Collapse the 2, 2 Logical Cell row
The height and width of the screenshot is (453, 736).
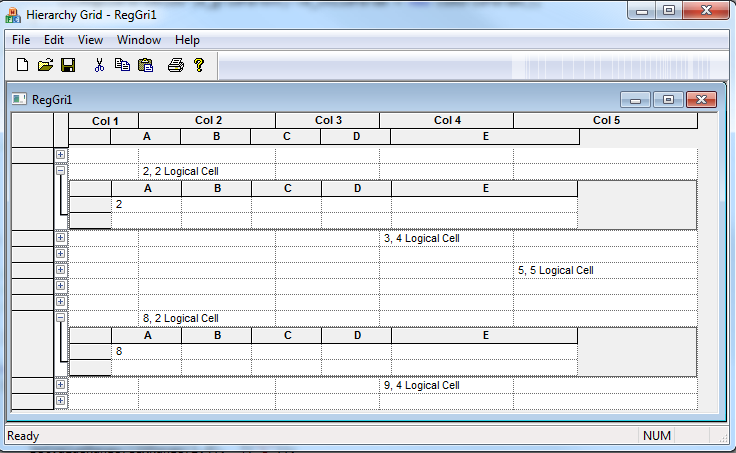click(61, 171)
